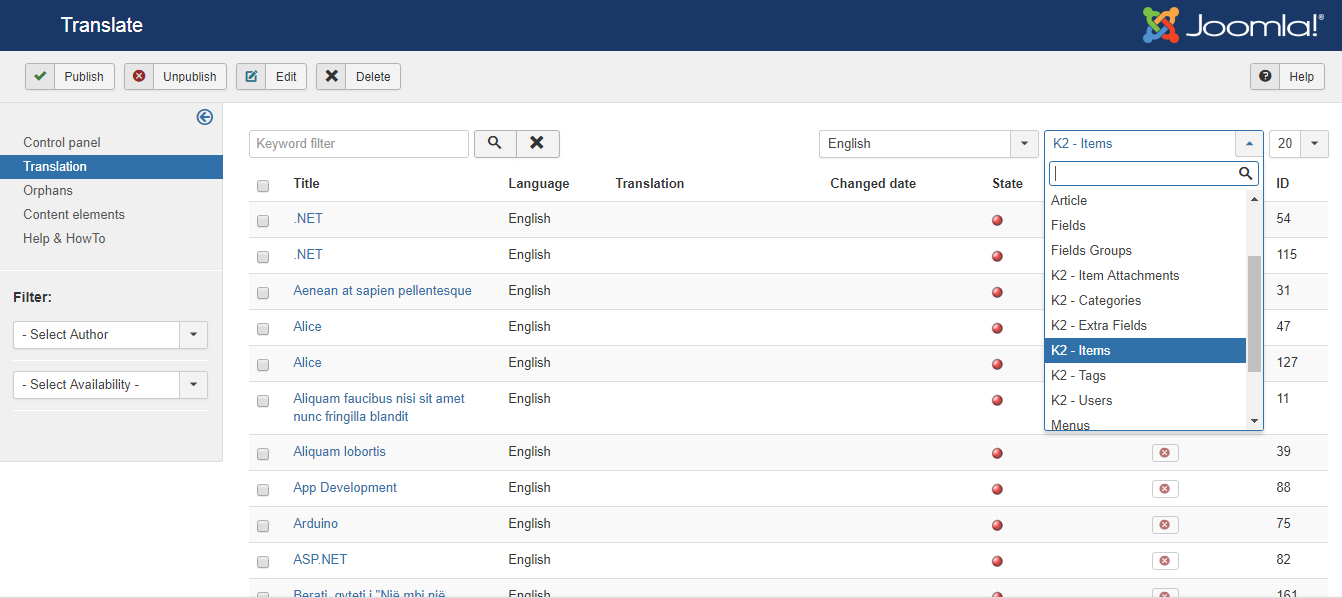Click the red cross button in App Development row

coord(1165,489)
